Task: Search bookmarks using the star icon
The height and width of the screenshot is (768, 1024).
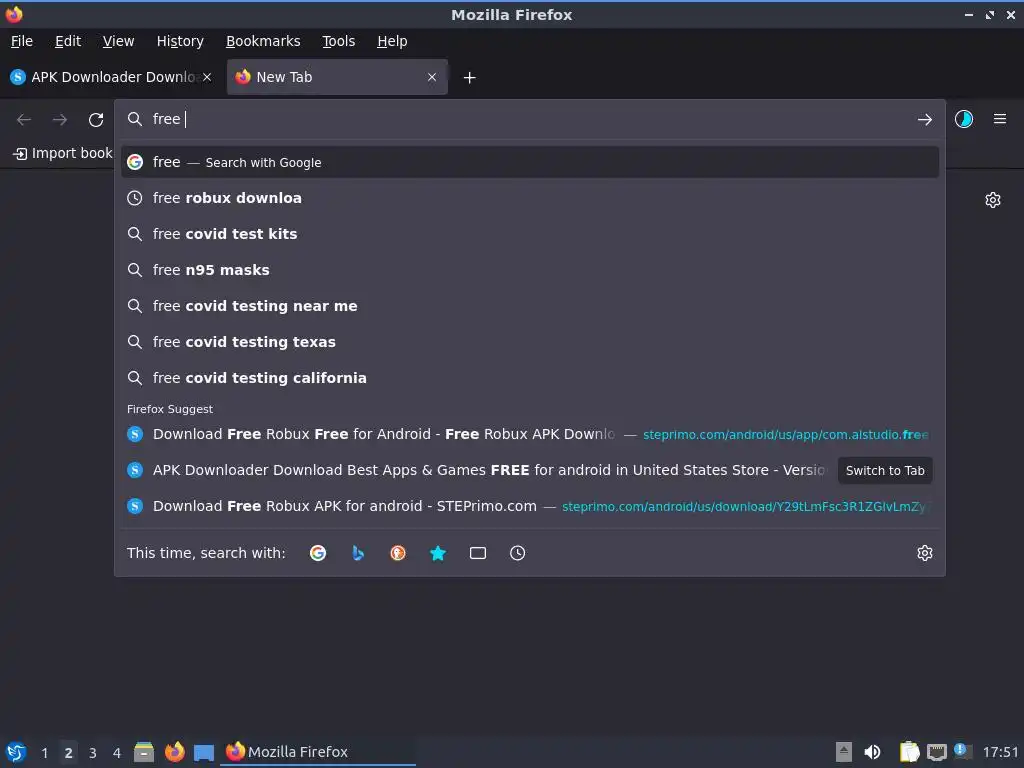Action: coord(438,553)
